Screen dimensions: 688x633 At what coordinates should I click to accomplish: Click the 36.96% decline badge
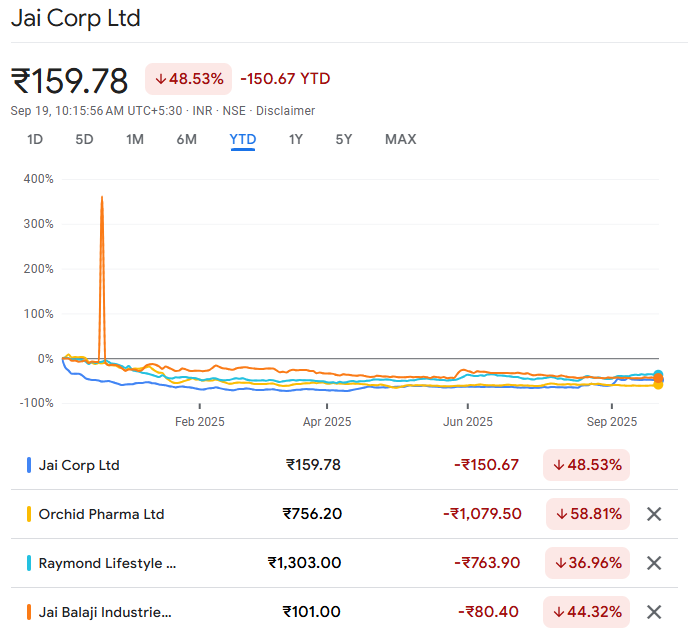click(588, 563)
